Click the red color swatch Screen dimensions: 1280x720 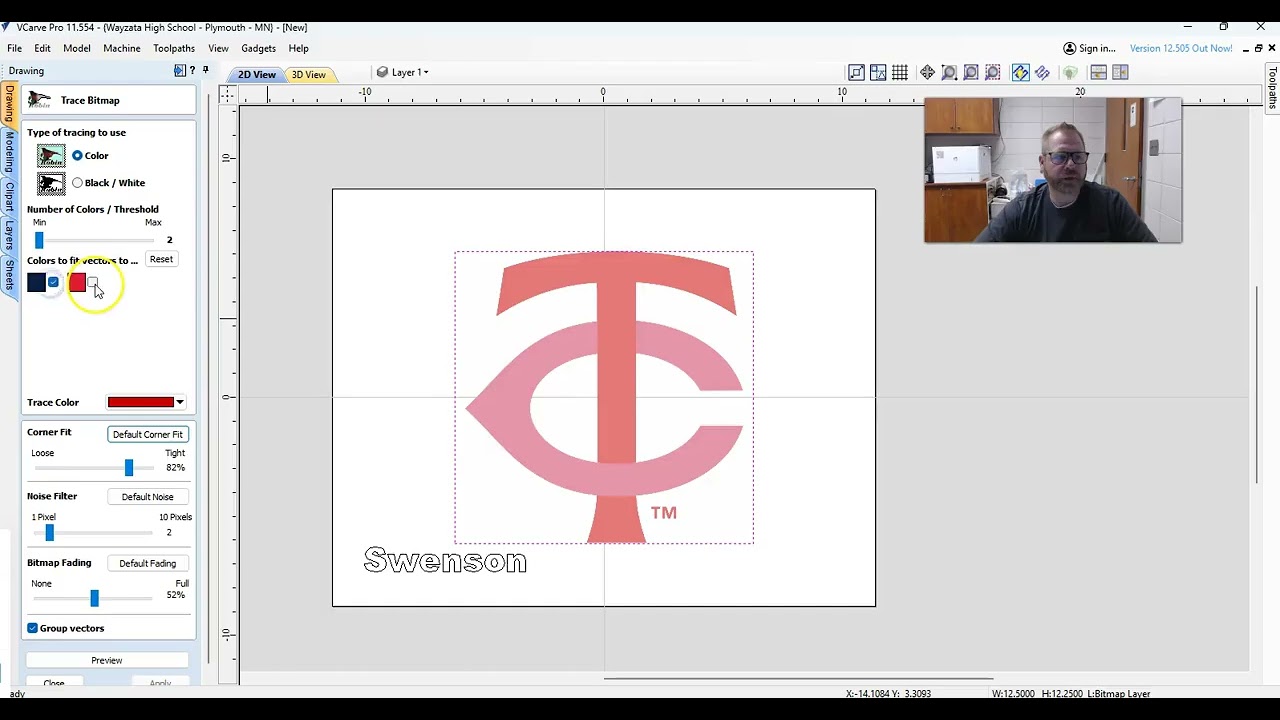tap(77, 283)
